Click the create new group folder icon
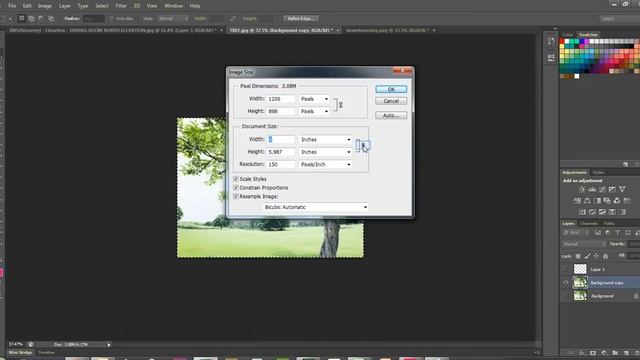 [615, 353]
